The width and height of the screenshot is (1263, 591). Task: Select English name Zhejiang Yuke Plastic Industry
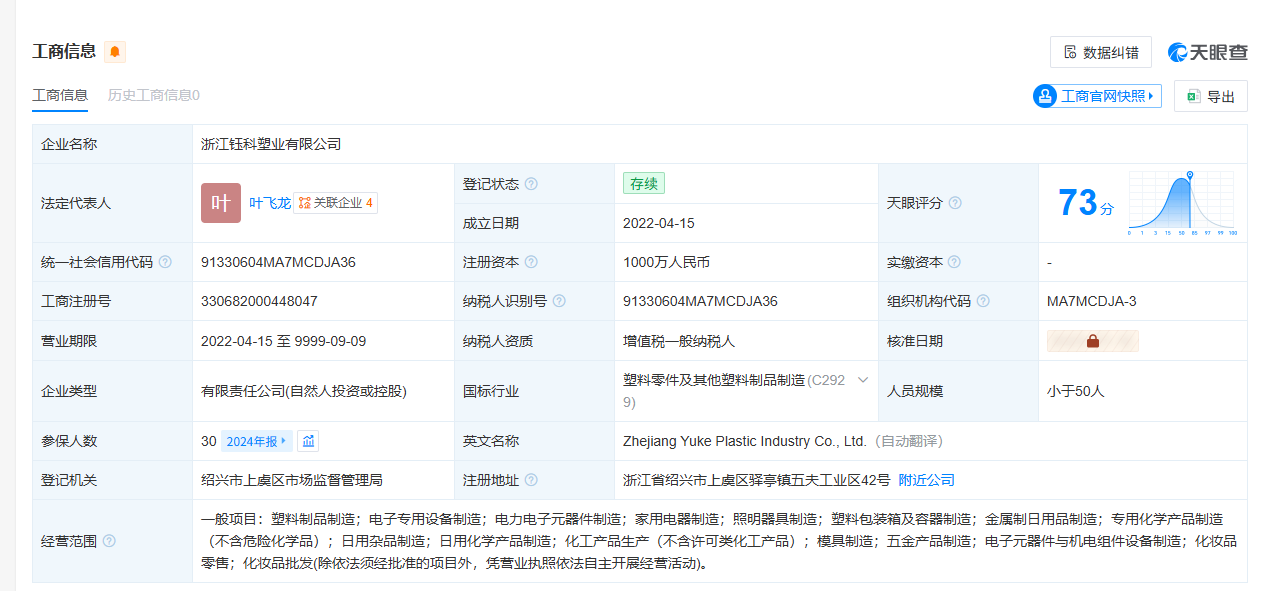pyautogui.click(x=745, y=441)
